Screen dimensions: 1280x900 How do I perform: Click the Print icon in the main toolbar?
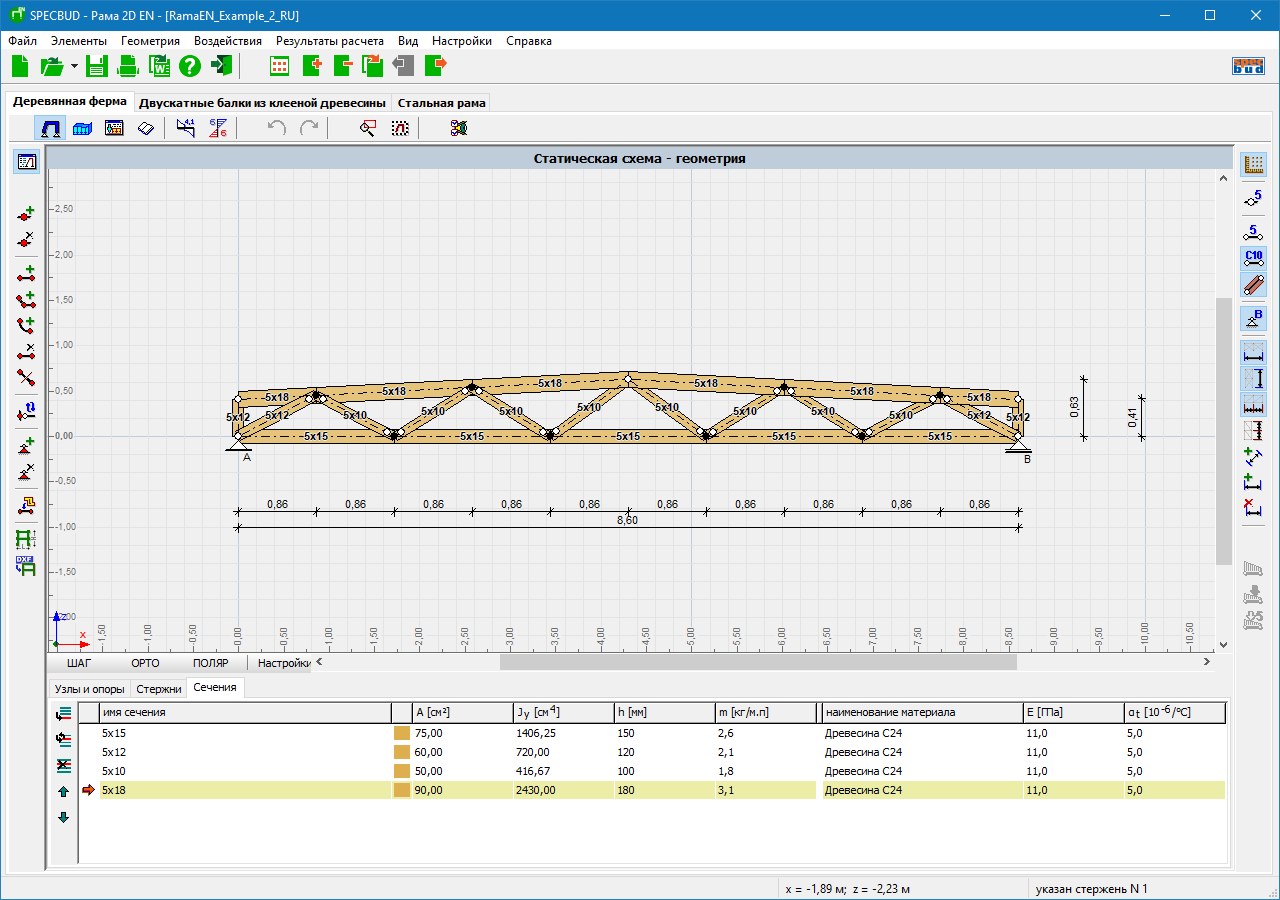click(128, 67)
